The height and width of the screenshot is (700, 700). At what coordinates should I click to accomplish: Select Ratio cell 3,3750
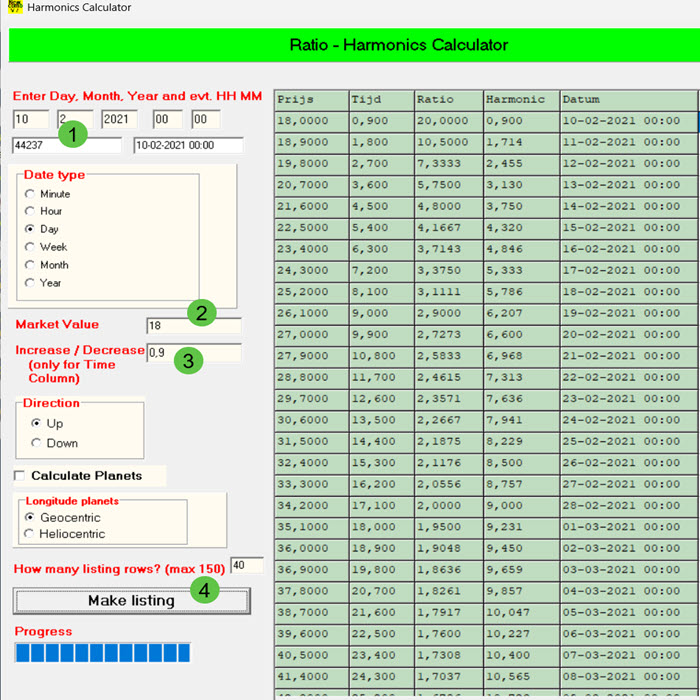coord(449,271)
